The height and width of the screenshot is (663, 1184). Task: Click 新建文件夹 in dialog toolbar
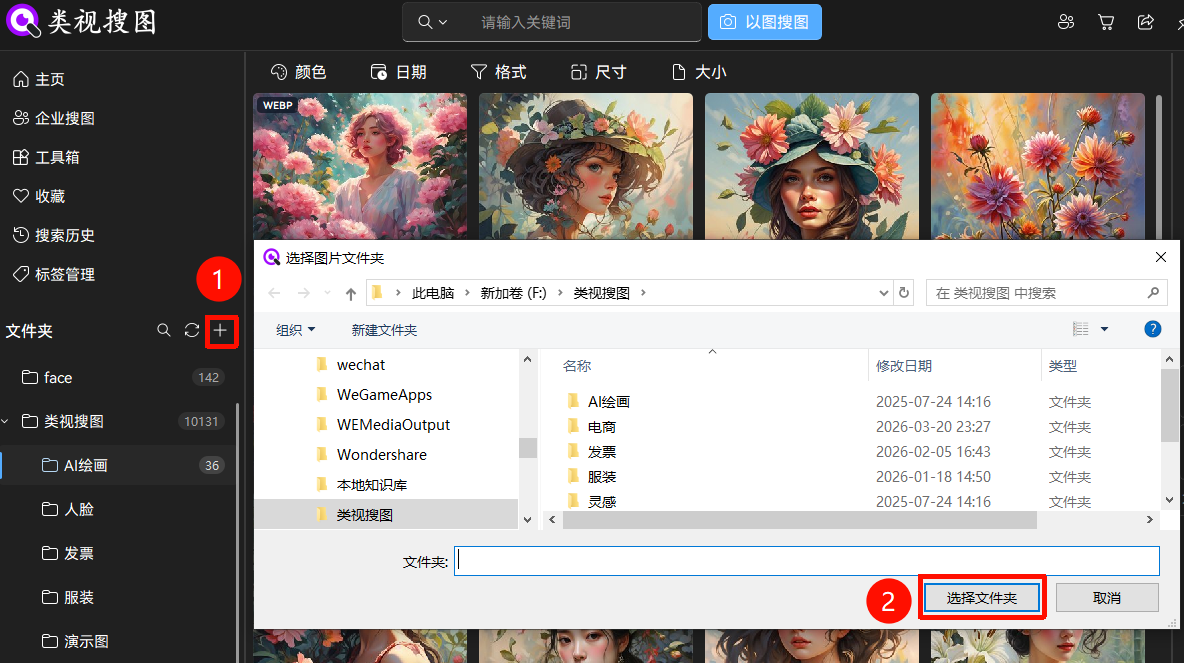[384, 330]
